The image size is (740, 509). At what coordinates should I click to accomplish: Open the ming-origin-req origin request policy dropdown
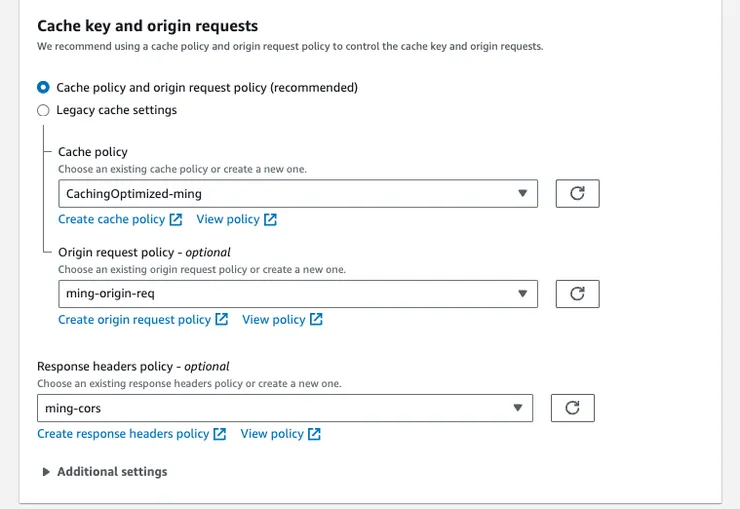tap(298, 293)
